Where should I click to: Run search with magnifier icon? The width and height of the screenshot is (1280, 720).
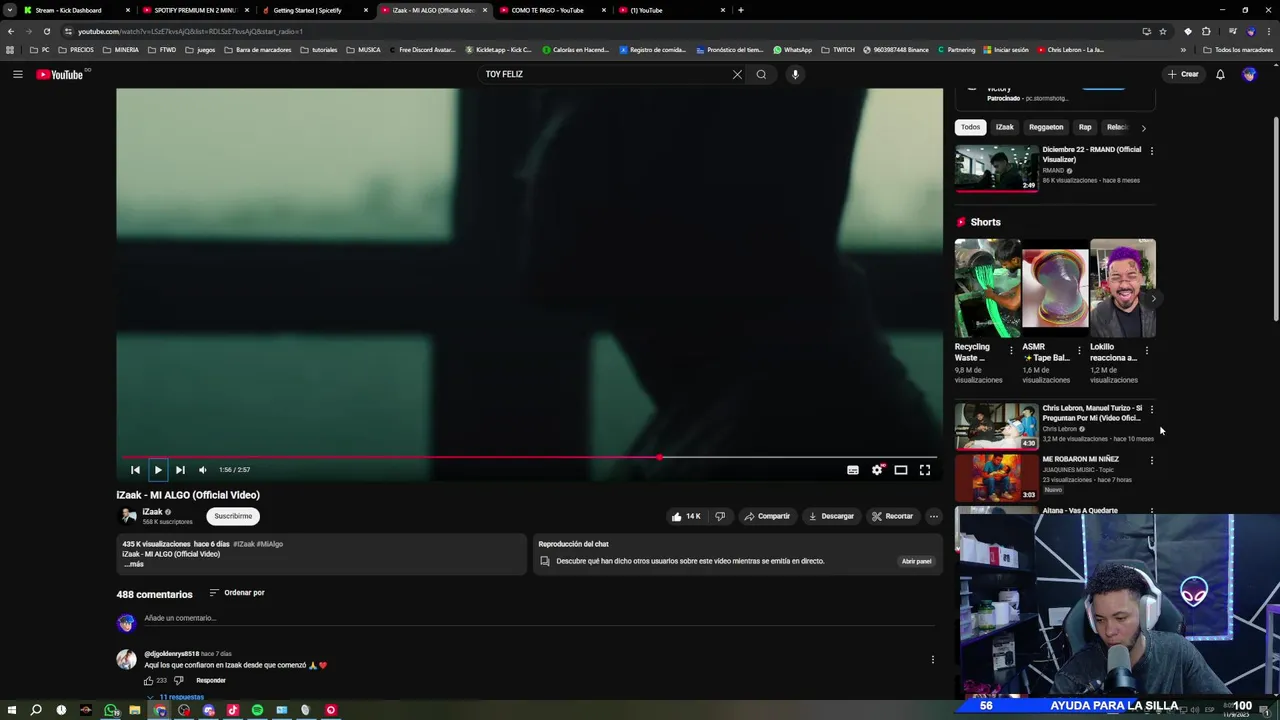[x=761, y=74]
